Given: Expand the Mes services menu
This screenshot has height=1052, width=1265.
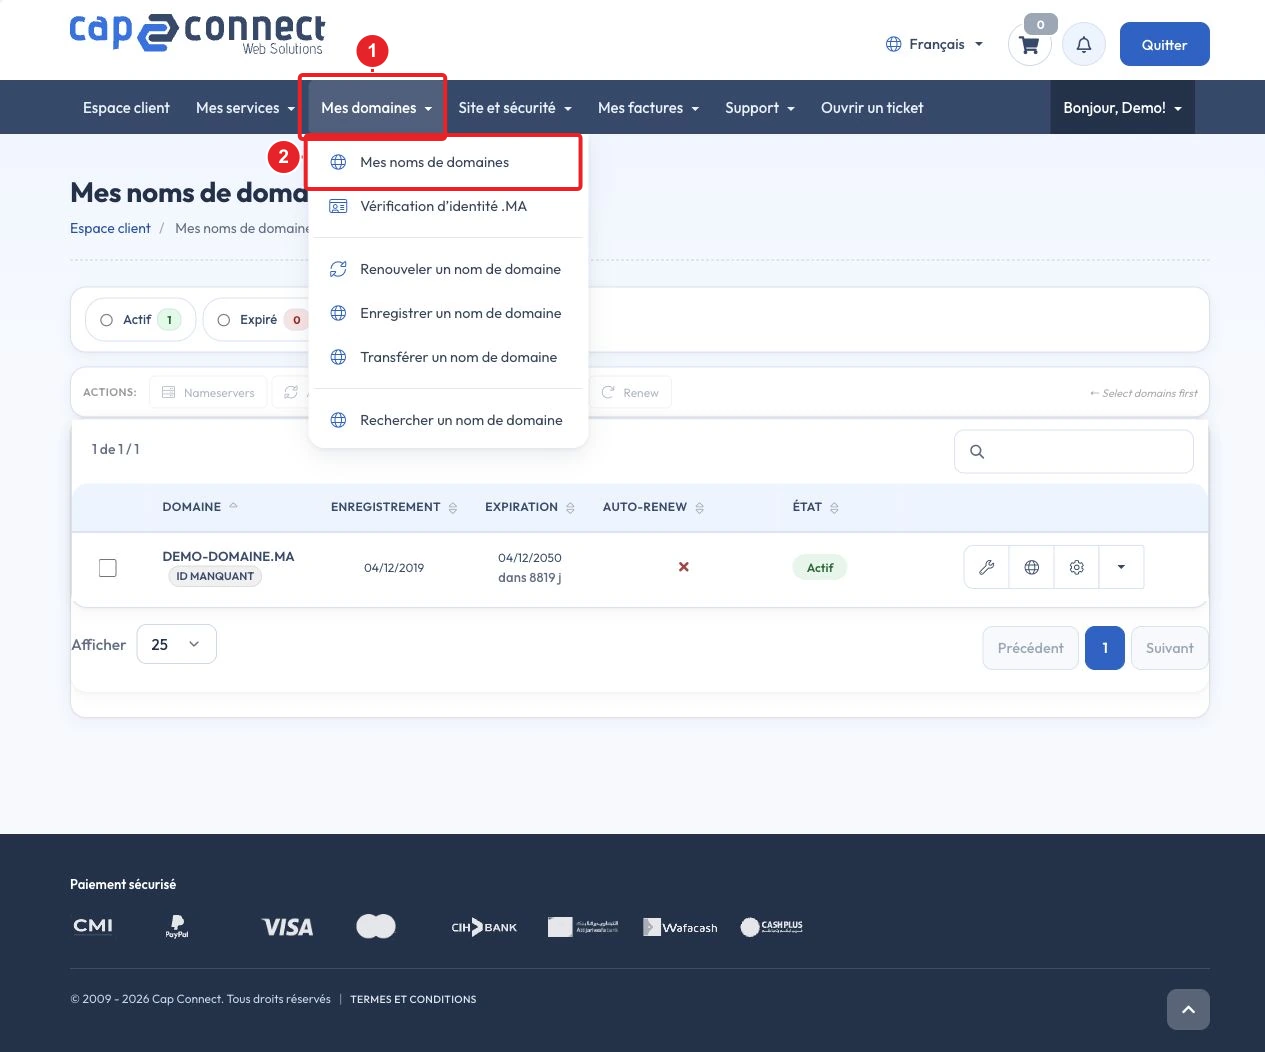Looking at the screenshot, I should pos(245,108).
